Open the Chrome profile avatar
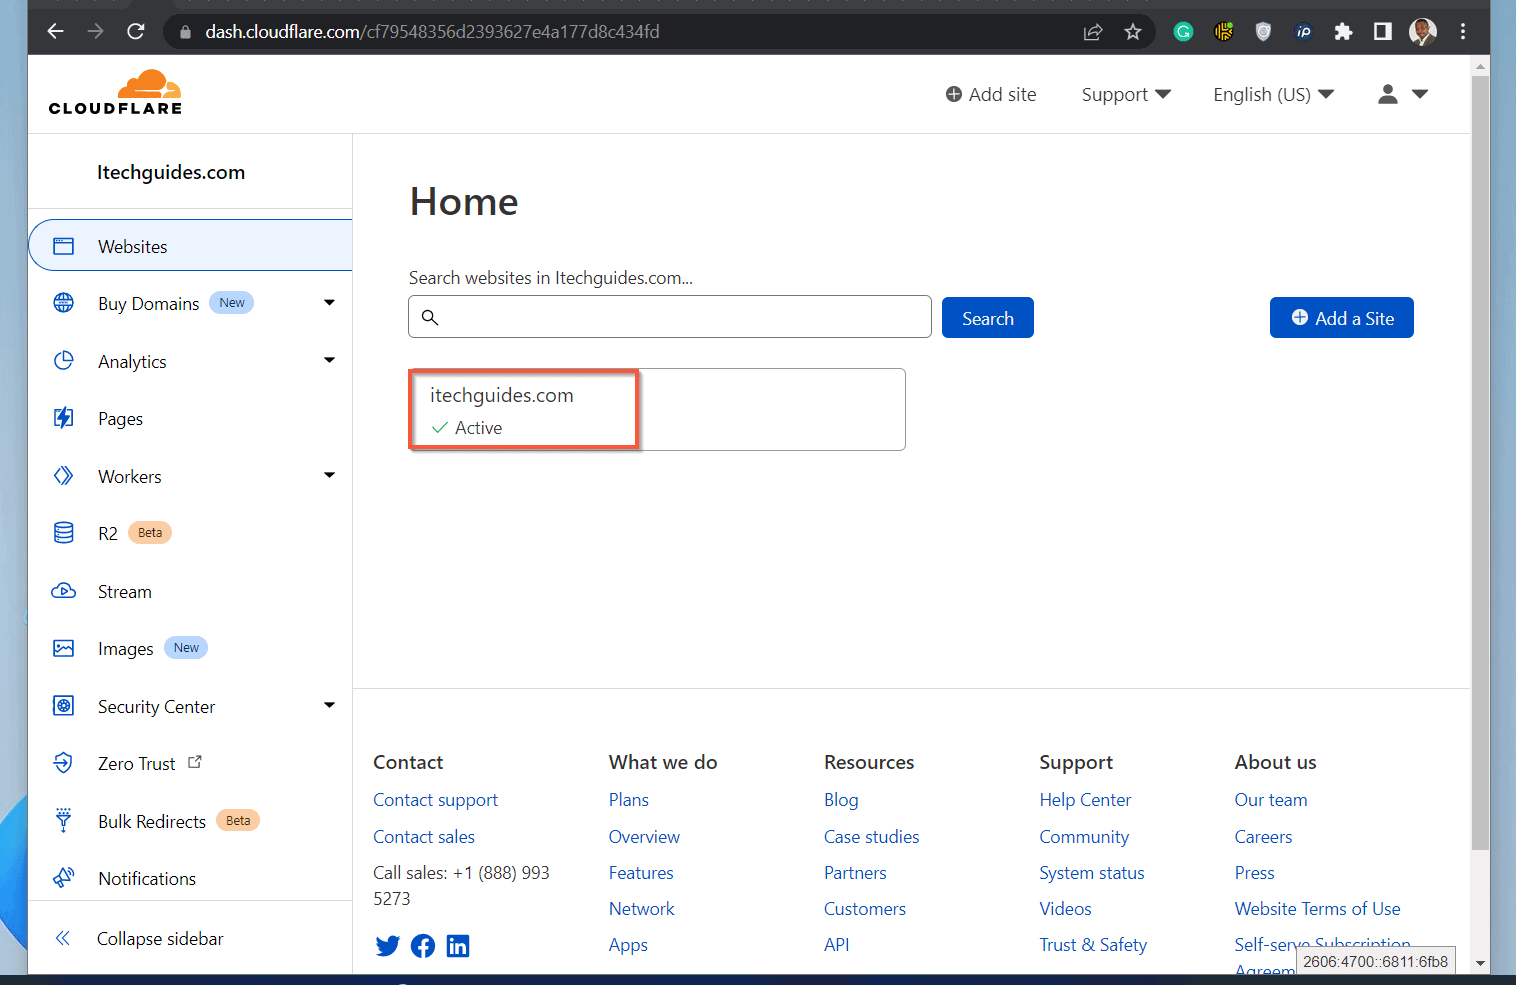Image resolution: width=1516 pixels, height=985 pixels. pyautogui.click(x=1423, y=32)
